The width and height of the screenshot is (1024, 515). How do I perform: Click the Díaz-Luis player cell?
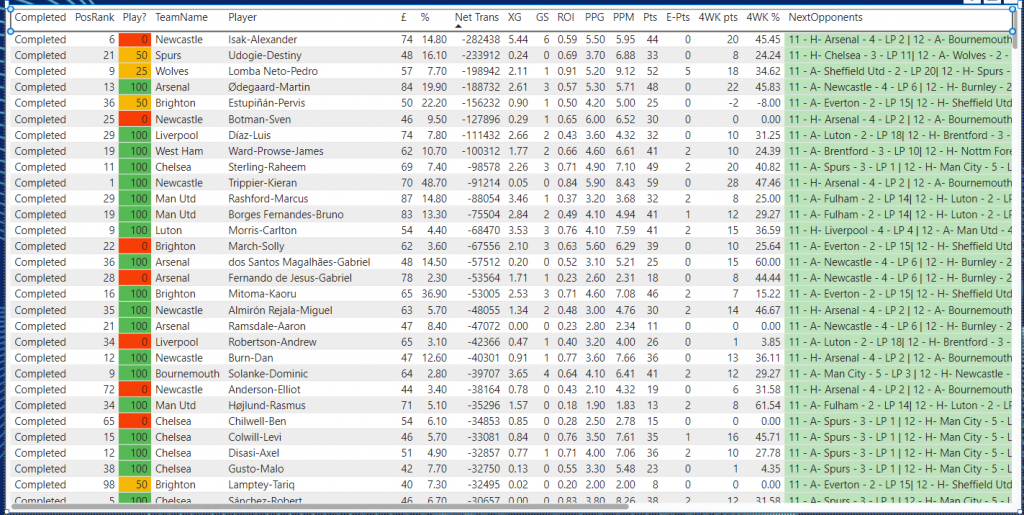[251, 135]
